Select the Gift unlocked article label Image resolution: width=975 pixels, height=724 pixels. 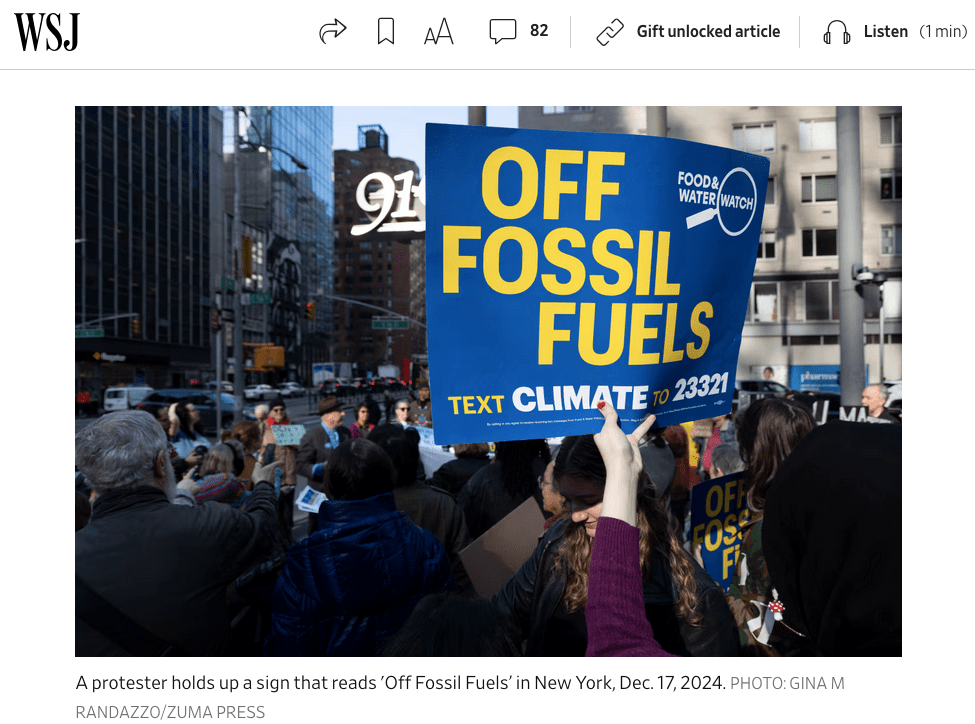(x=708, y=31)
